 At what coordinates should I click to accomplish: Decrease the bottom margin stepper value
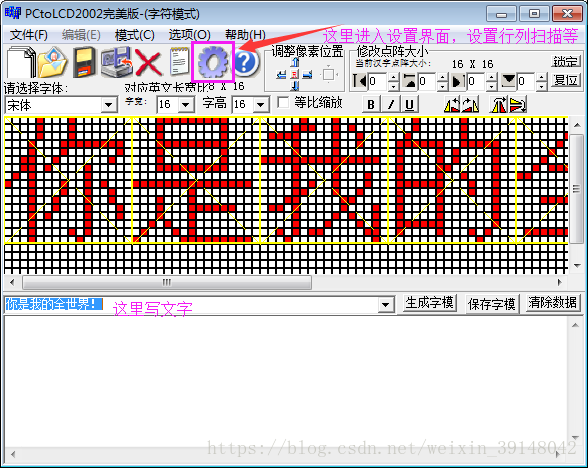[541, 86]
